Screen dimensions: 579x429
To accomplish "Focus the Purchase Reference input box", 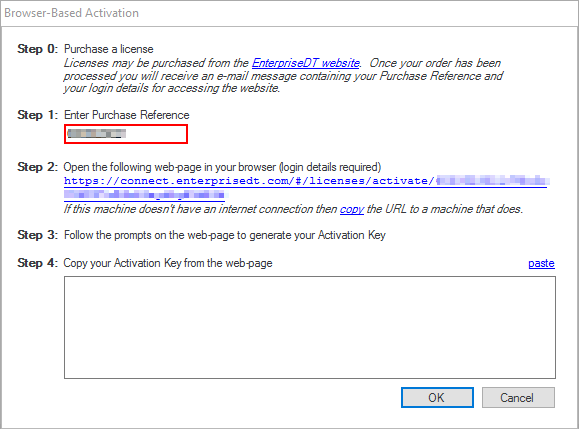I will (x=126, y=134).
